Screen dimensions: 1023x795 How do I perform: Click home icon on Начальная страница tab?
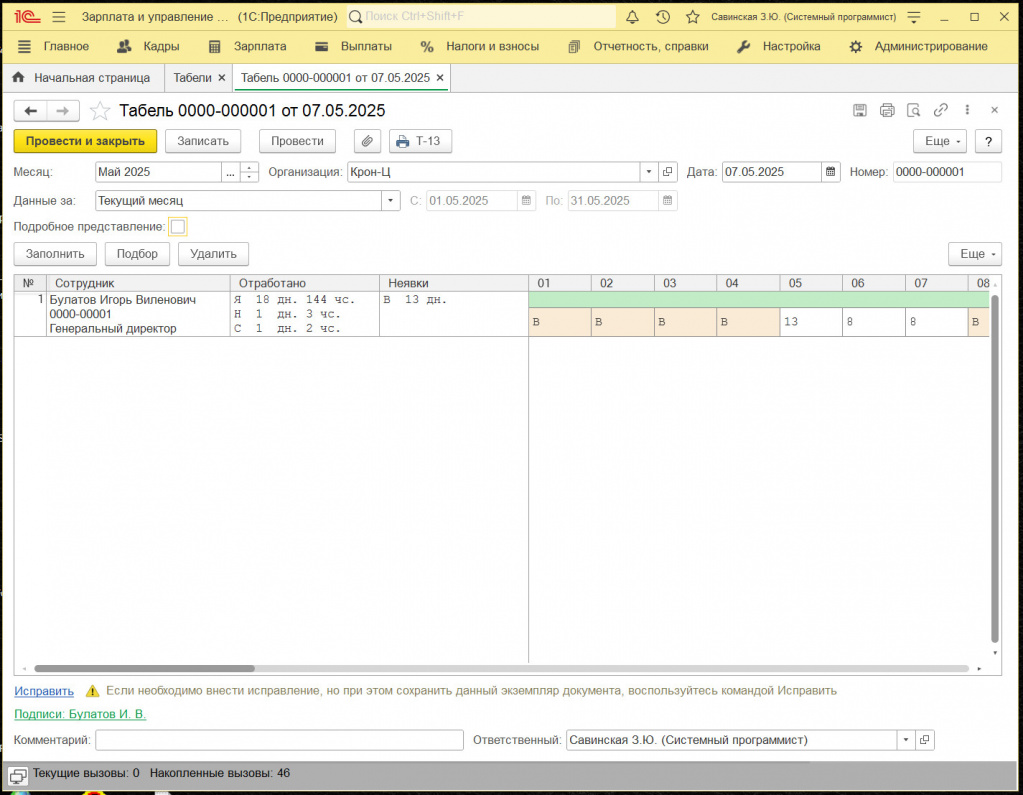(x=18, y=78)
